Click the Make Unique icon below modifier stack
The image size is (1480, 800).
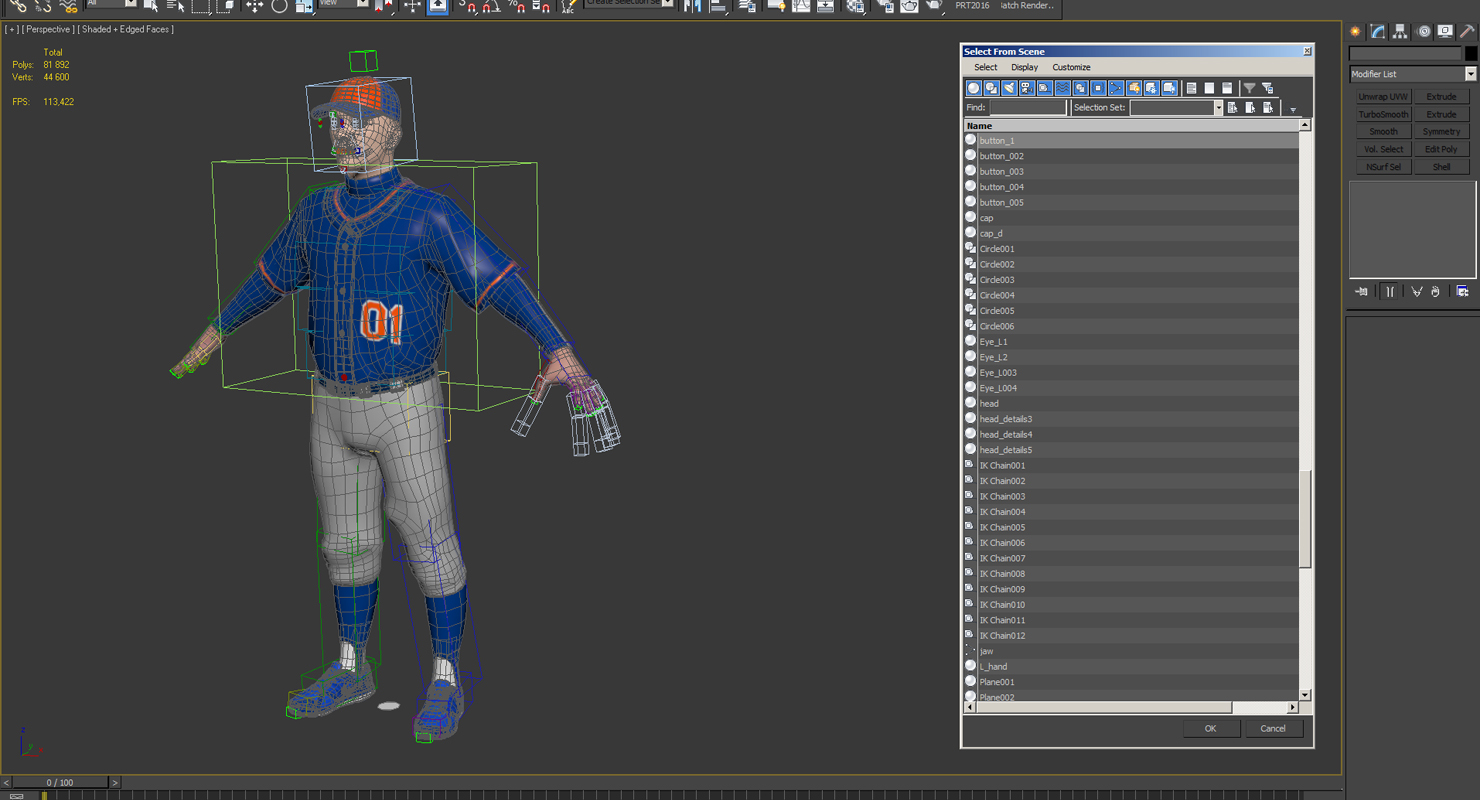1416,292
